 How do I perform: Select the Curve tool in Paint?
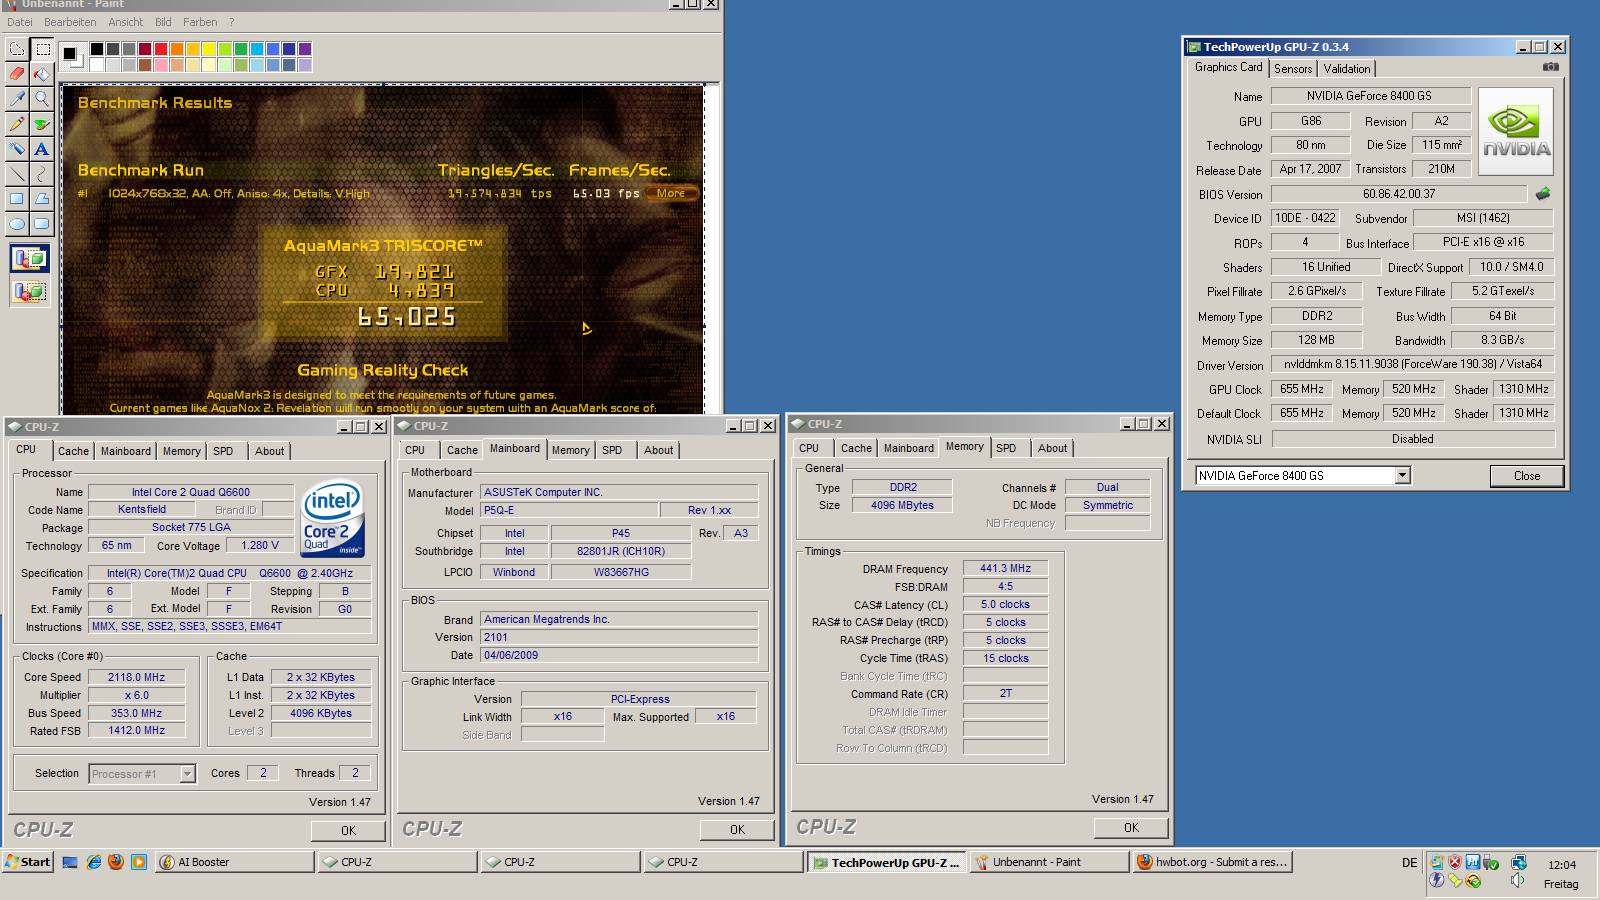[42, 174]
